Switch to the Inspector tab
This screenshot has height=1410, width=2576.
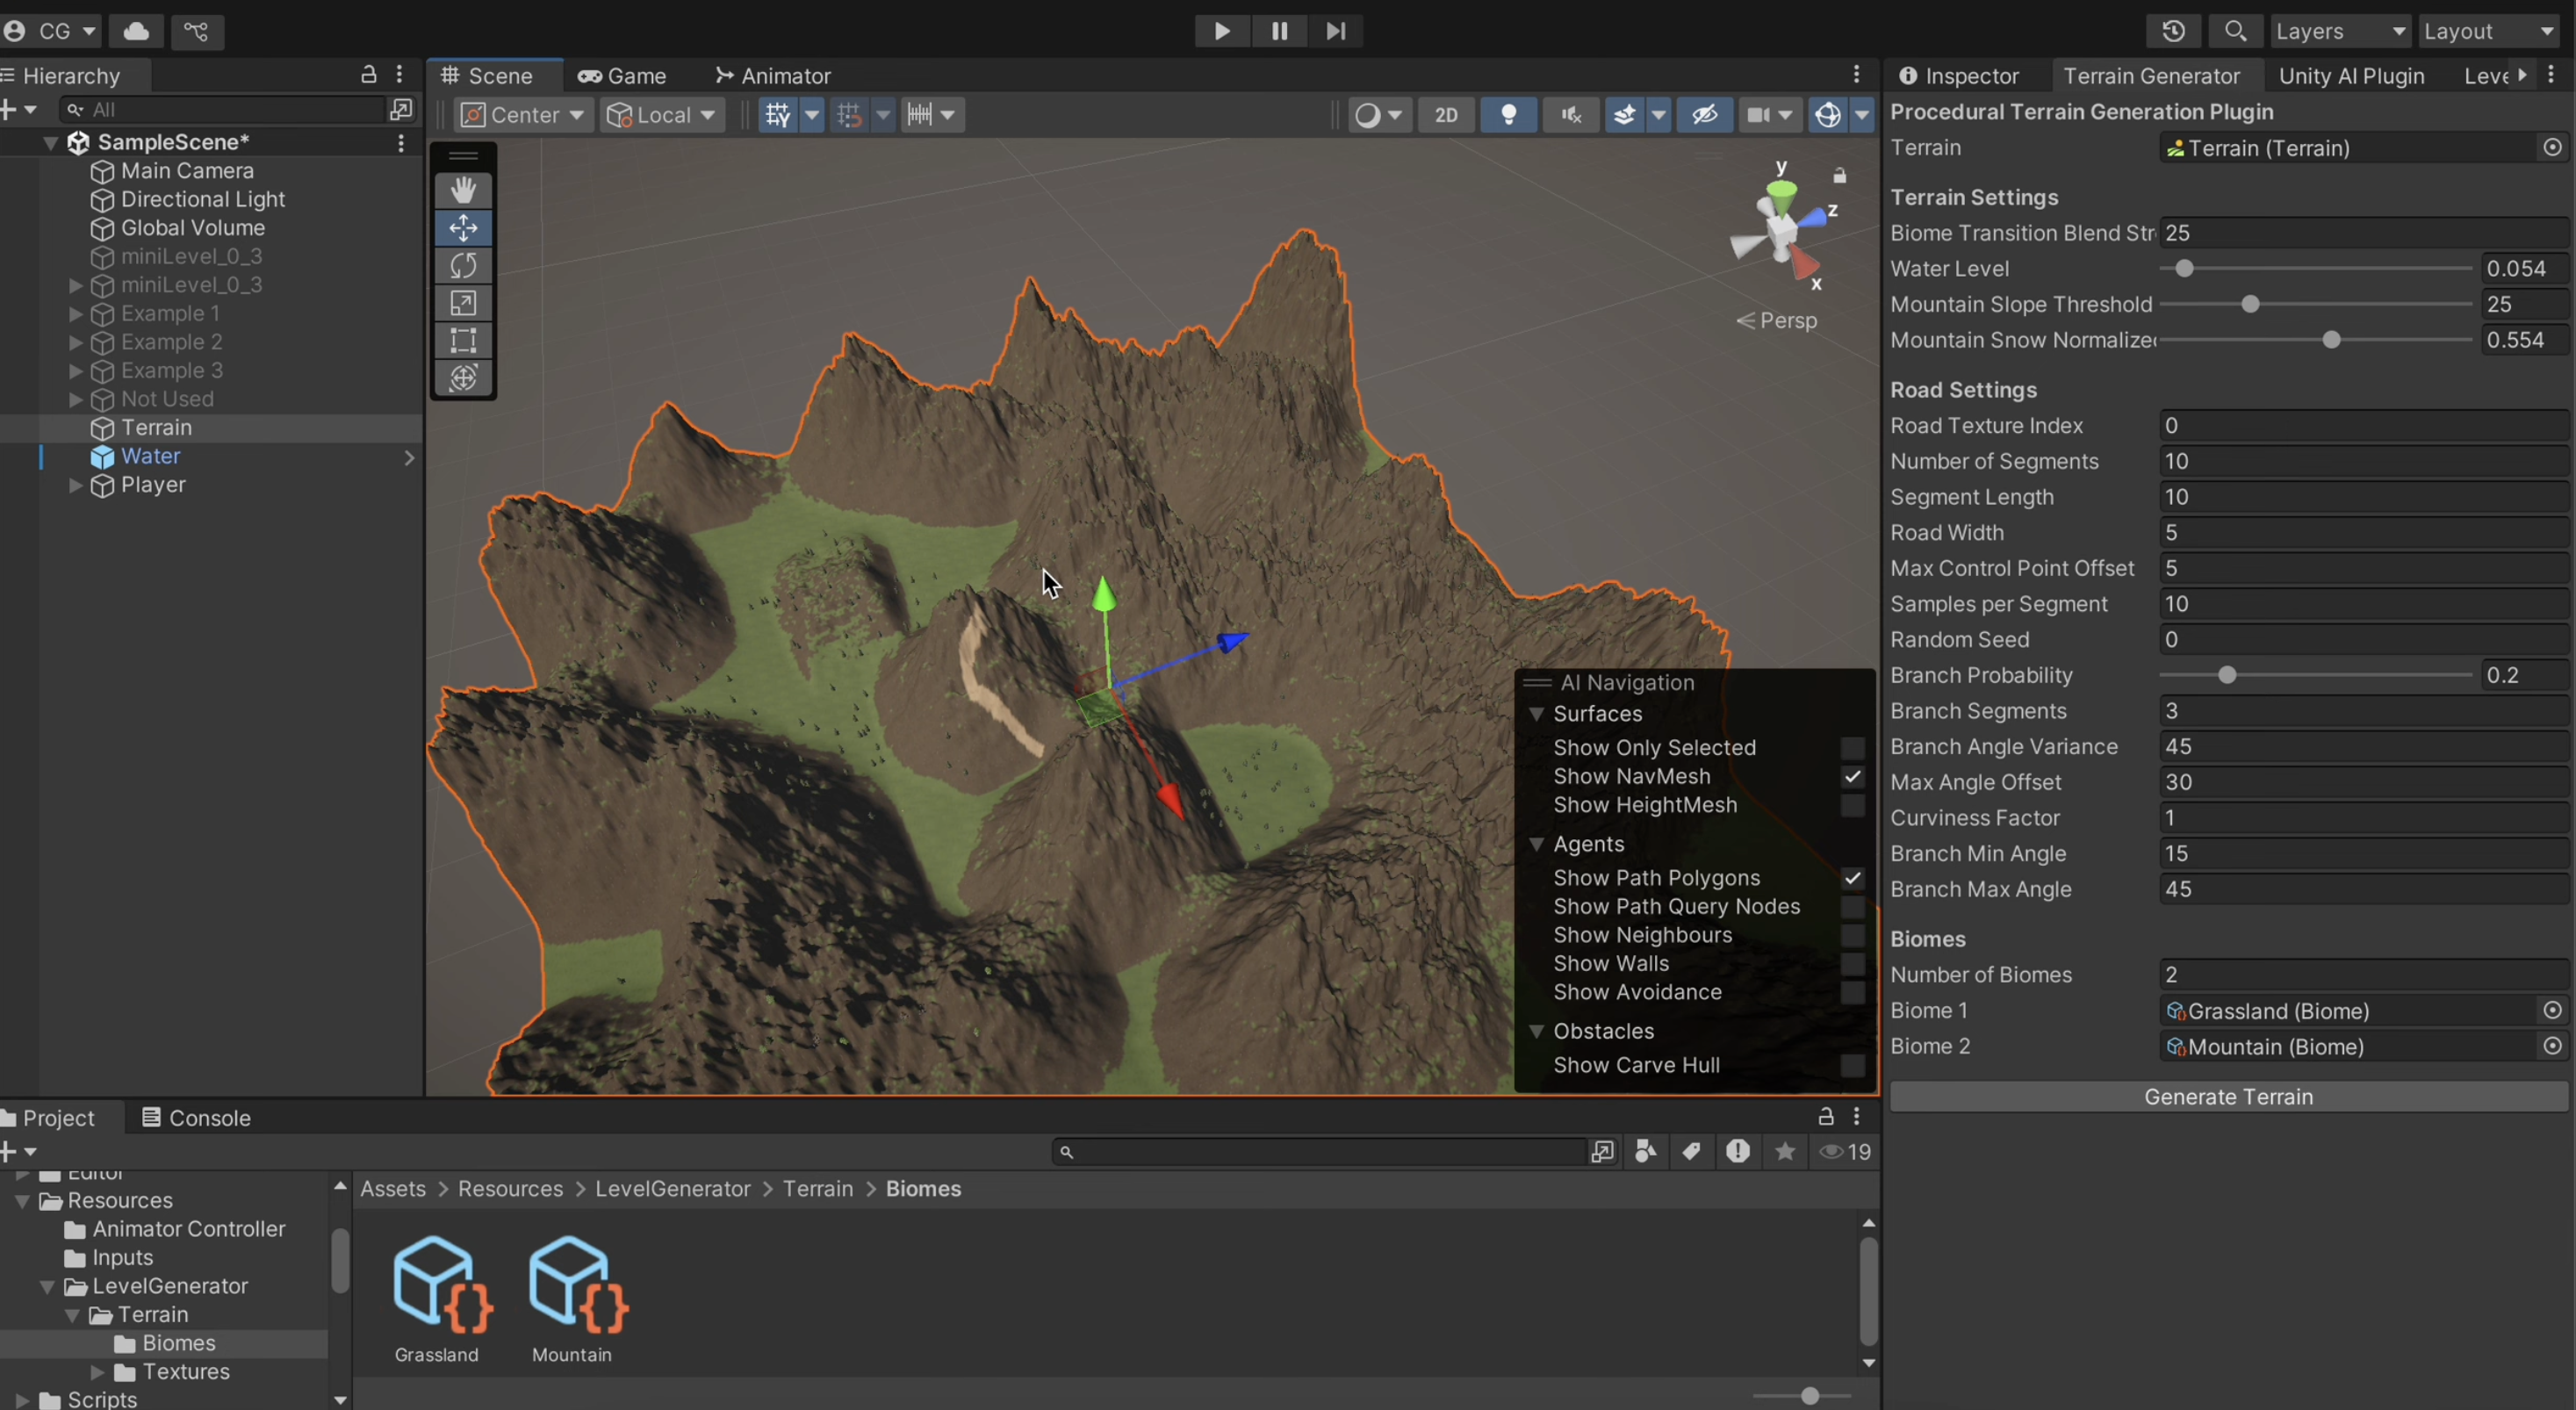(x=1958, y=76)
